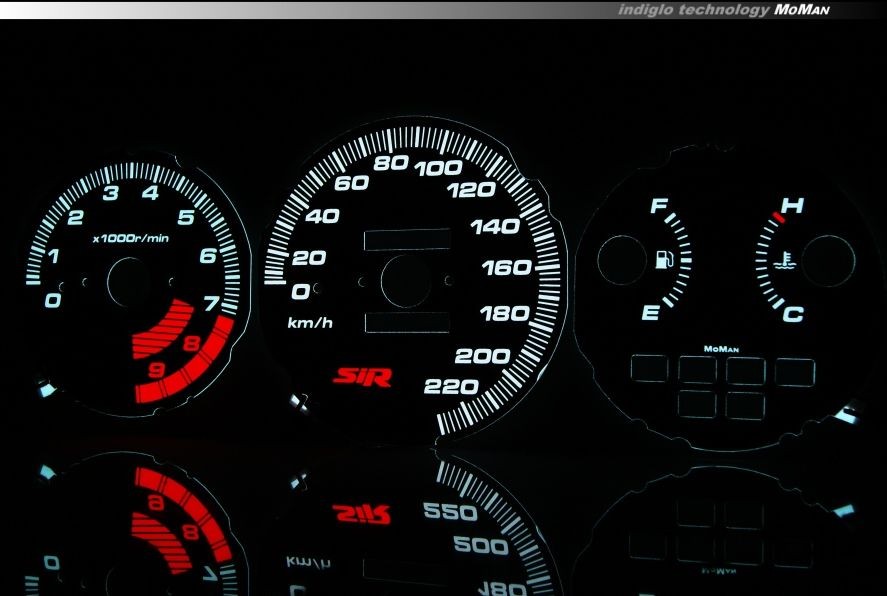The width and height of the screenshot is (887, 596).
Task: Select the bottom-left indicator light window
Action: pyautogui.click(x=697, y=404)
